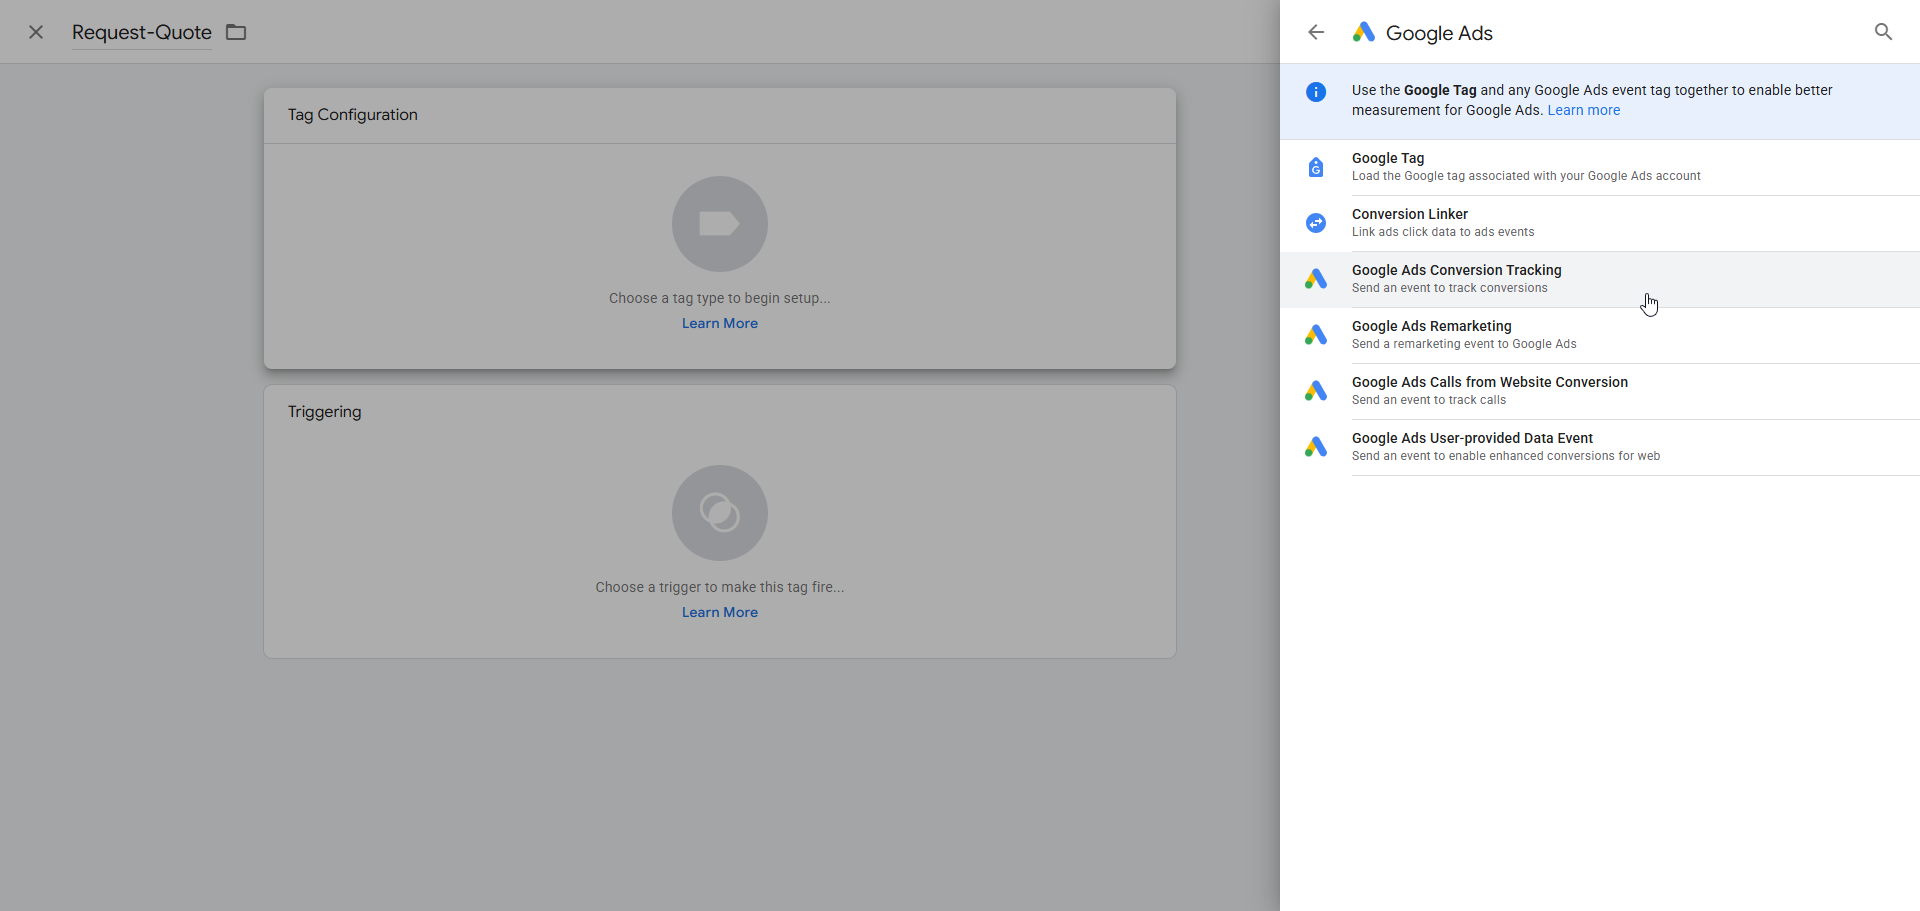
Task: Click the tag icon in Tag Configuration
Action: coord(720,224)
